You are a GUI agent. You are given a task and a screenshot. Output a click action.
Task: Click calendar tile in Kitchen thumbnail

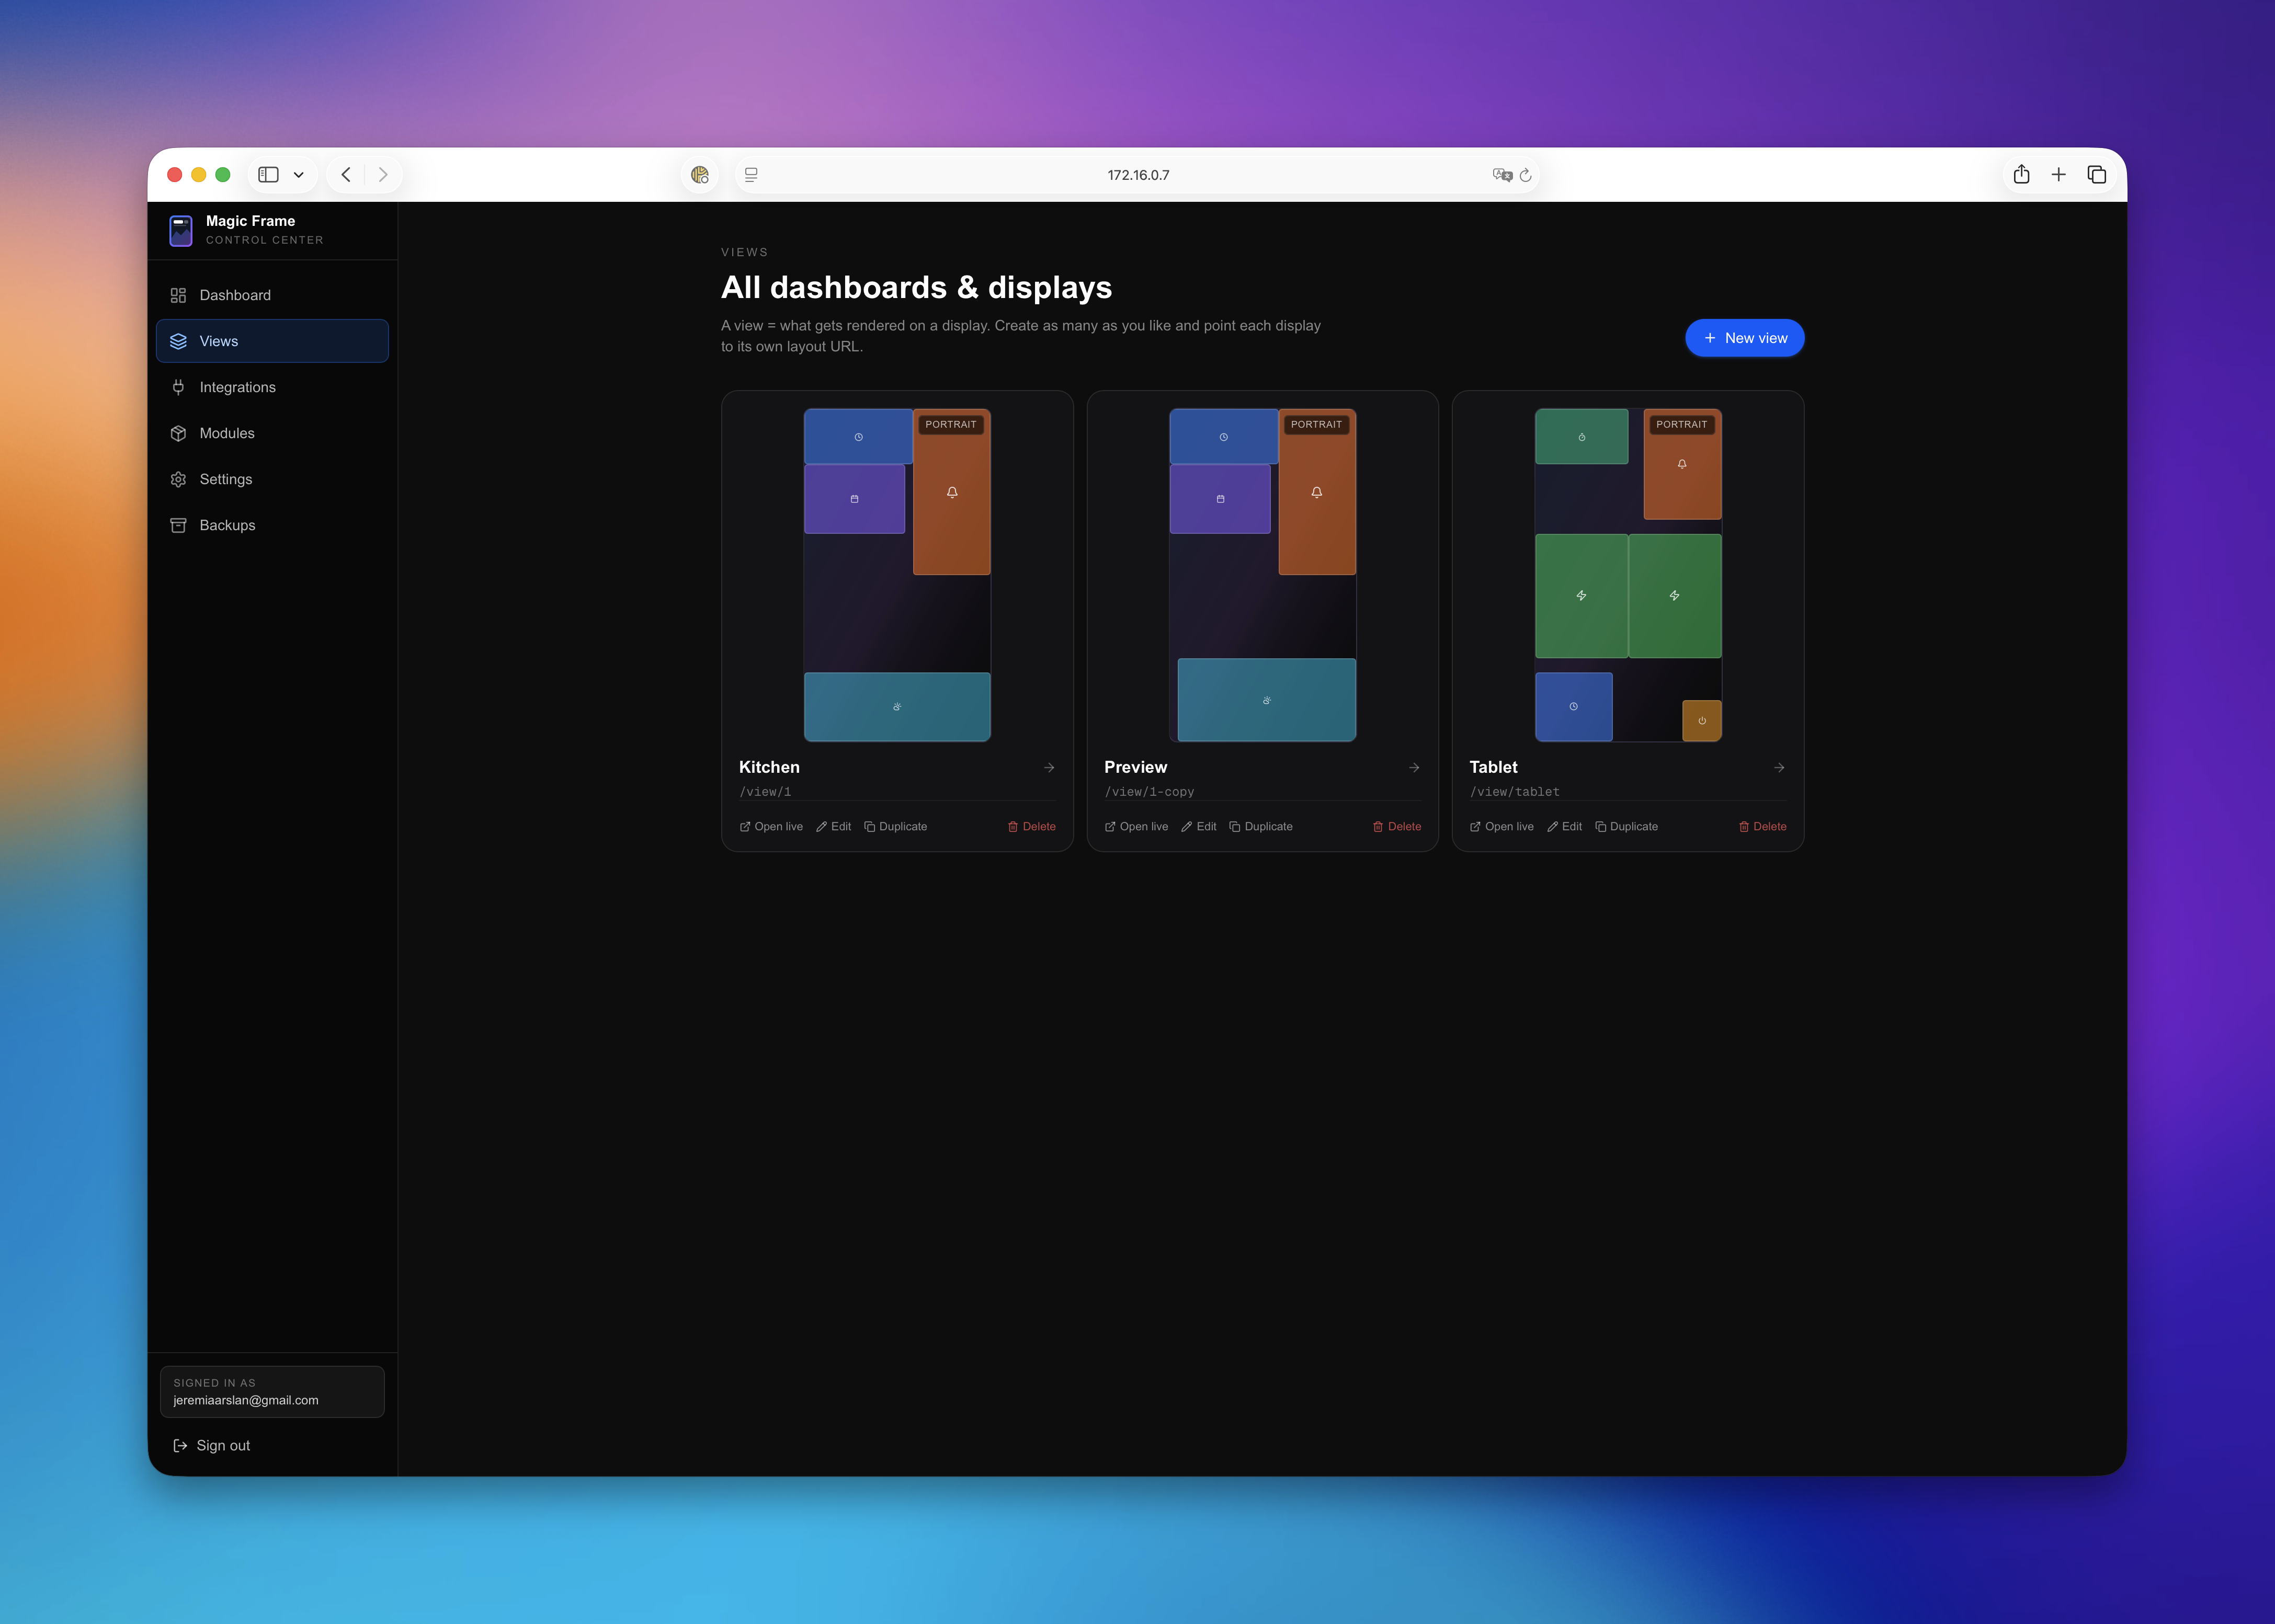pyautogui.click(x=854, y=499)
